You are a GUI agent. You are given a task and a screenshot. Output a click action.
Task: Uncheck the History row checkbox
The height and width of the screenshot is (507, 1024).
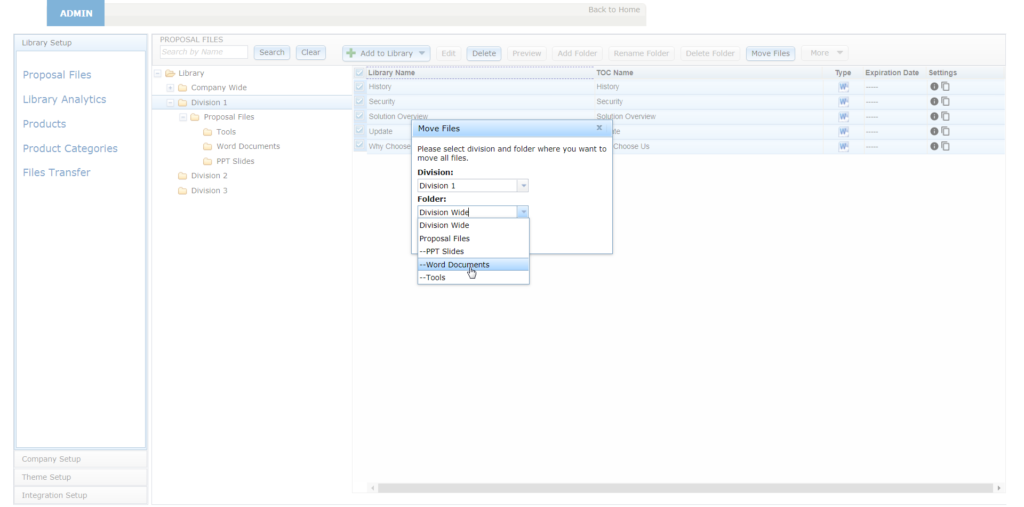(x=360, y=87)
